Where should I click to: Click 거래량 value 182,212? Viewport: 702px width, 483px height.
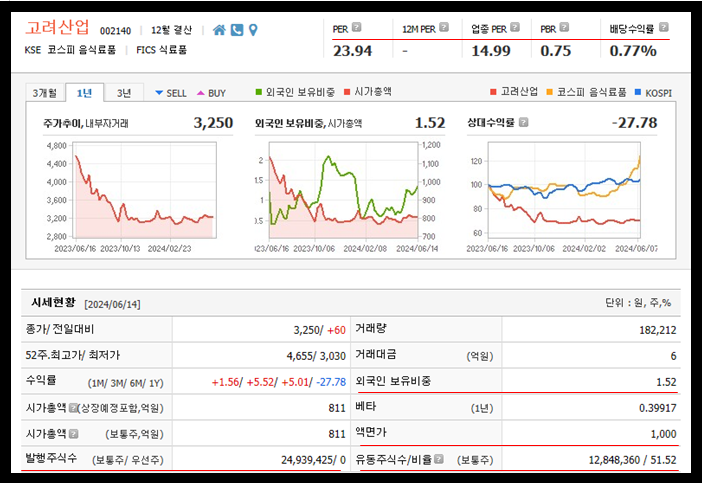tap(658, 330)
